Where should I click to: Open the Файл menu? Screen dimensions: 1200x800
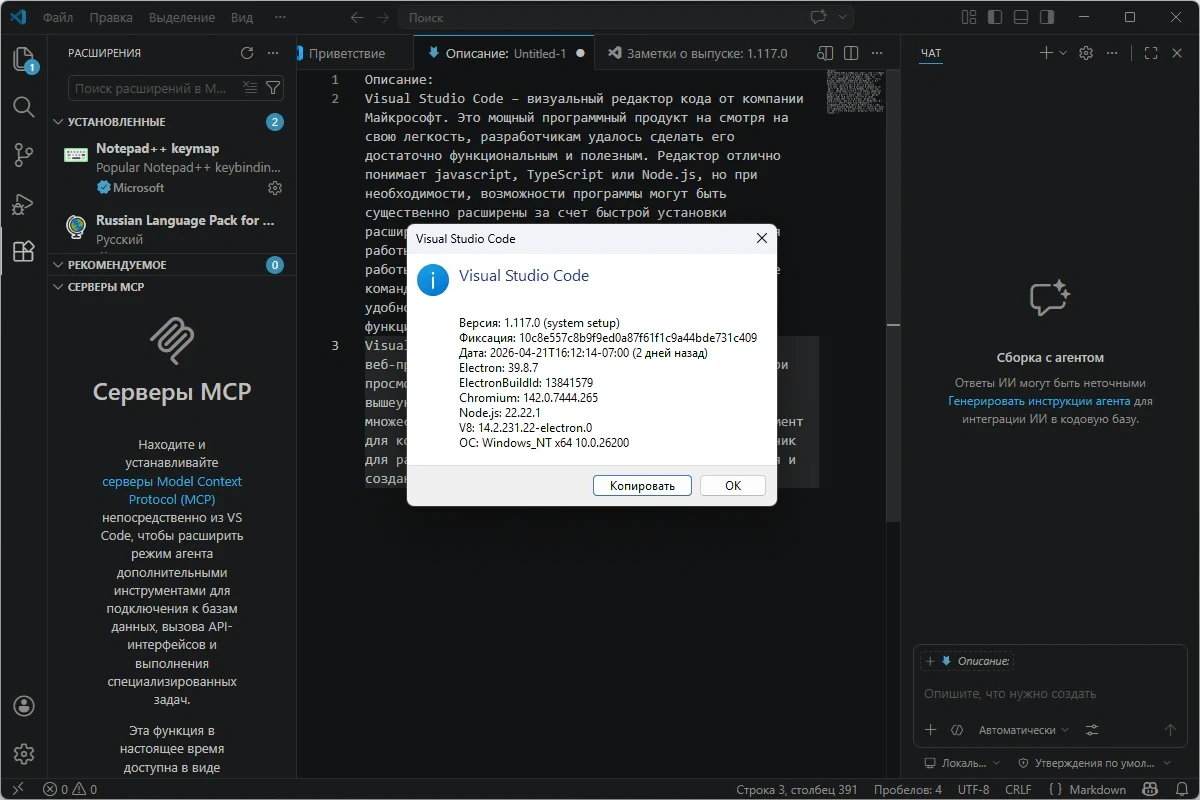(58, 17)
